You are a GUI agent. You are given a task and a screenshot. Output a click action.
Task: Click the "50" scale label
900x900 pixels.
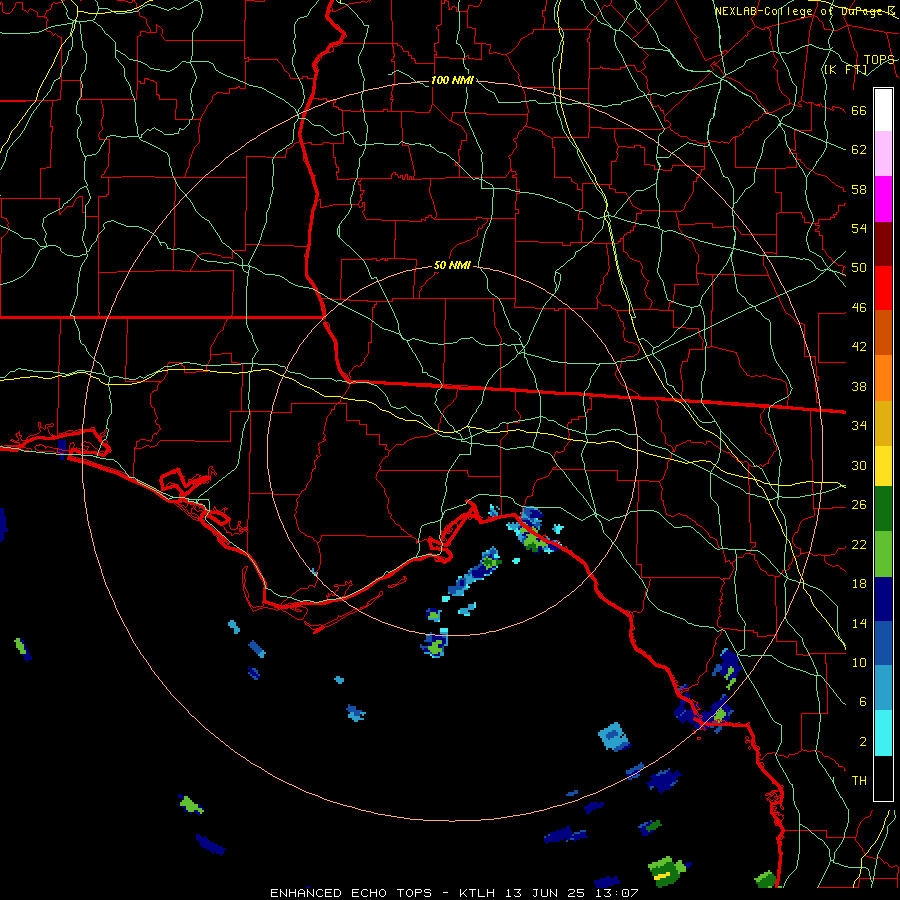859,267
